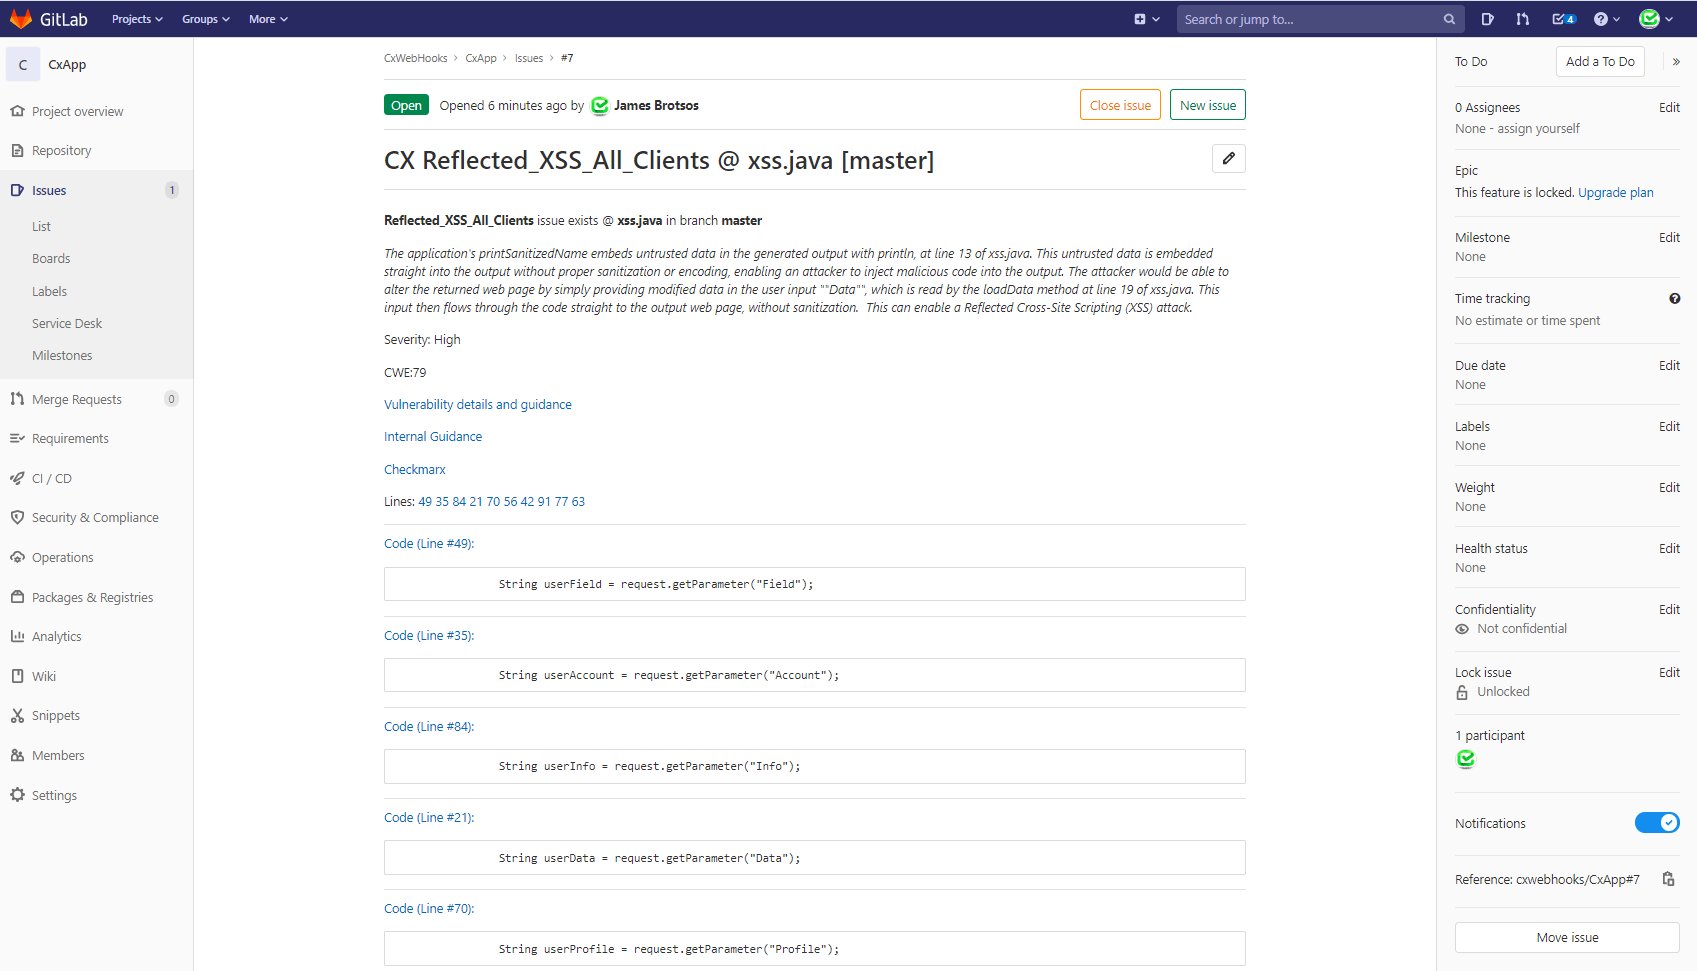The height and width of the screenshot is (971, 1697).
Task: Click the Issues documentation icon in the header
Action: (x=1487, y=18)
